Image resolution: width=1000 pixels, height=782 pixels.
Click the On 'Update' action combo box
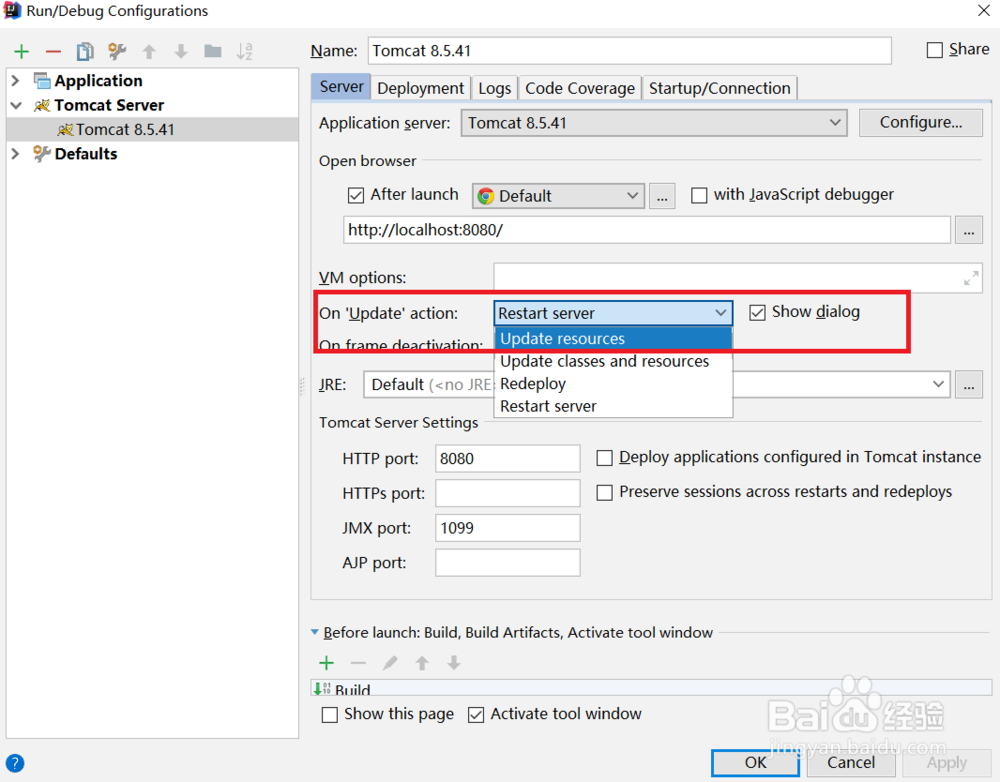(x=613, y=313)
